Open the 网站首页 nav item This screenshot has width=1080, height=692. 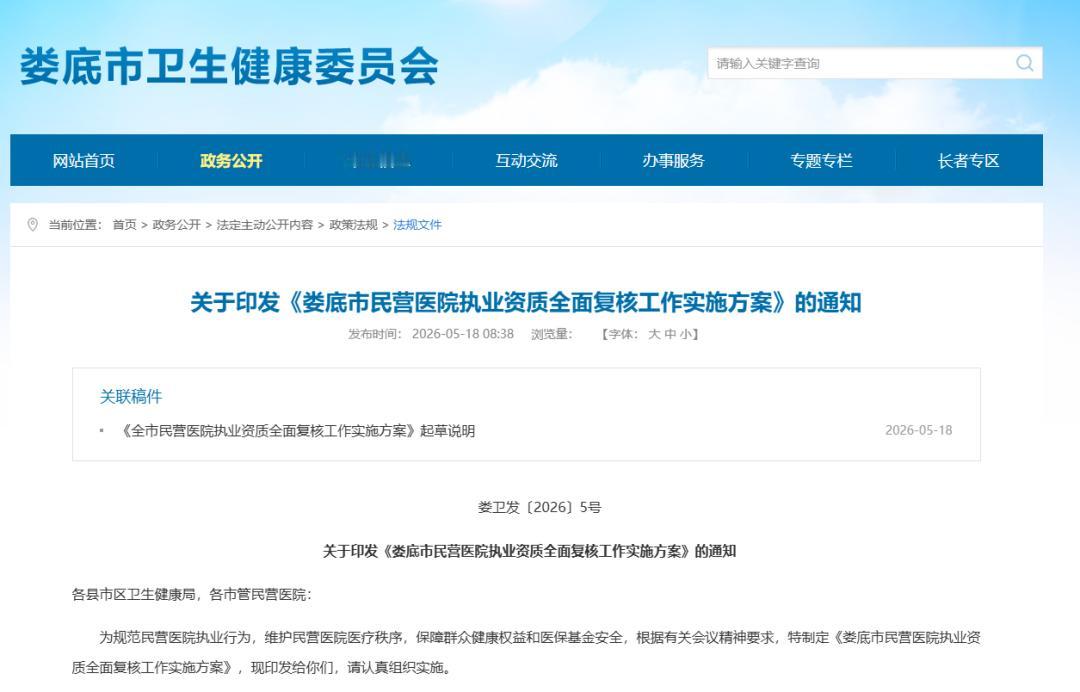(84, 160)
